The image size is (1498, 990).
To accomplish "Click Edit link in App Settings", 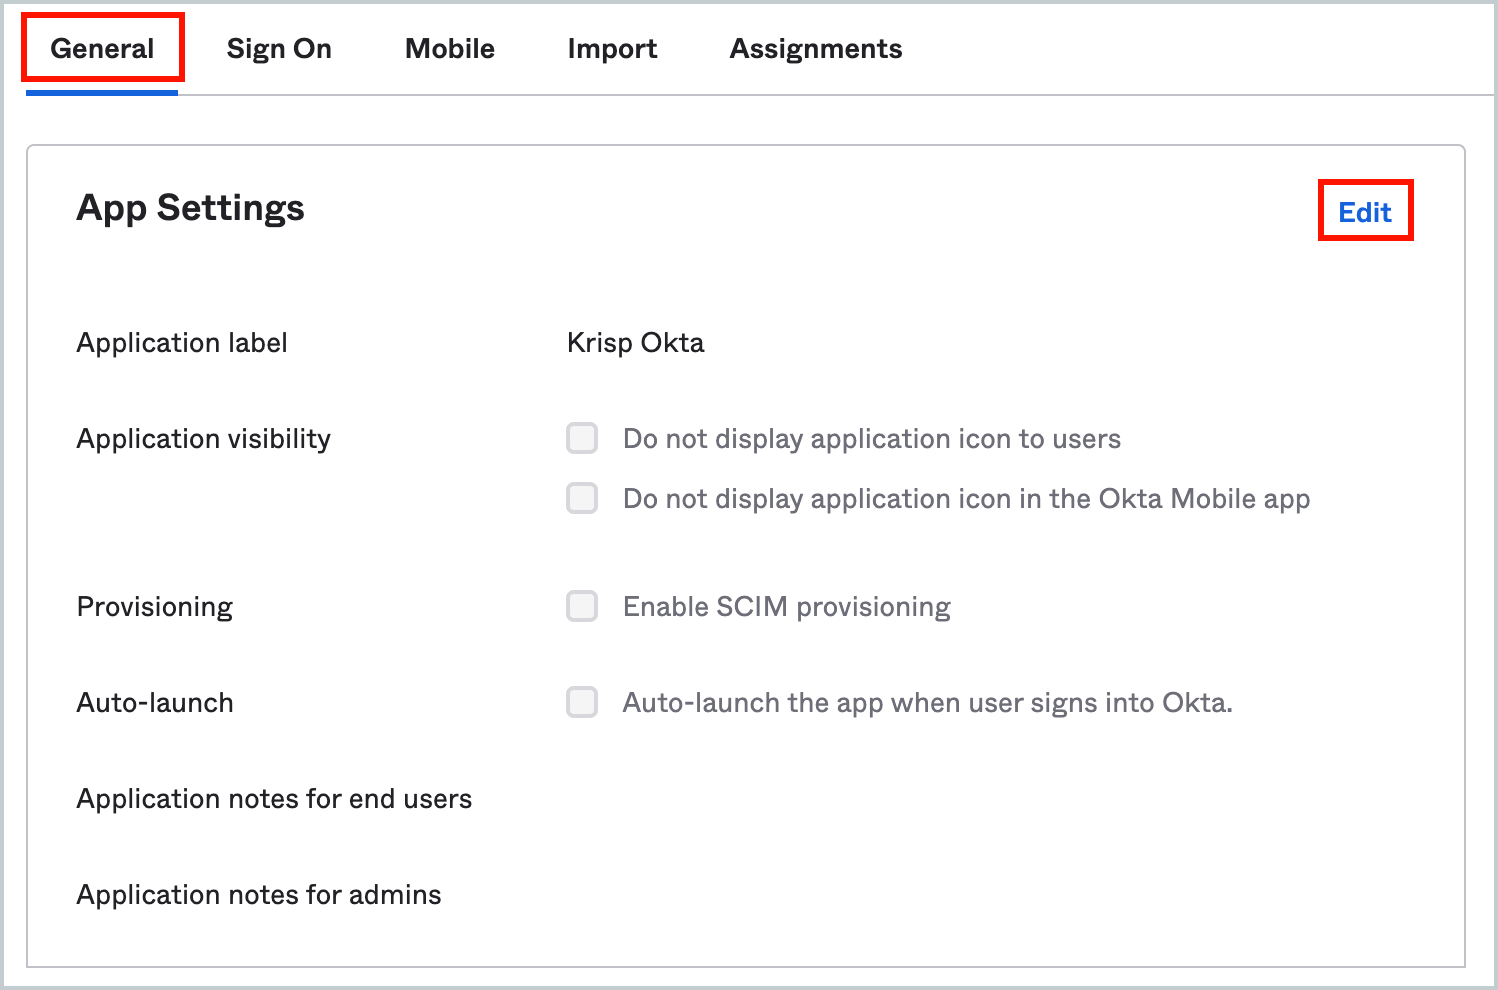I will pos(1365,212).
